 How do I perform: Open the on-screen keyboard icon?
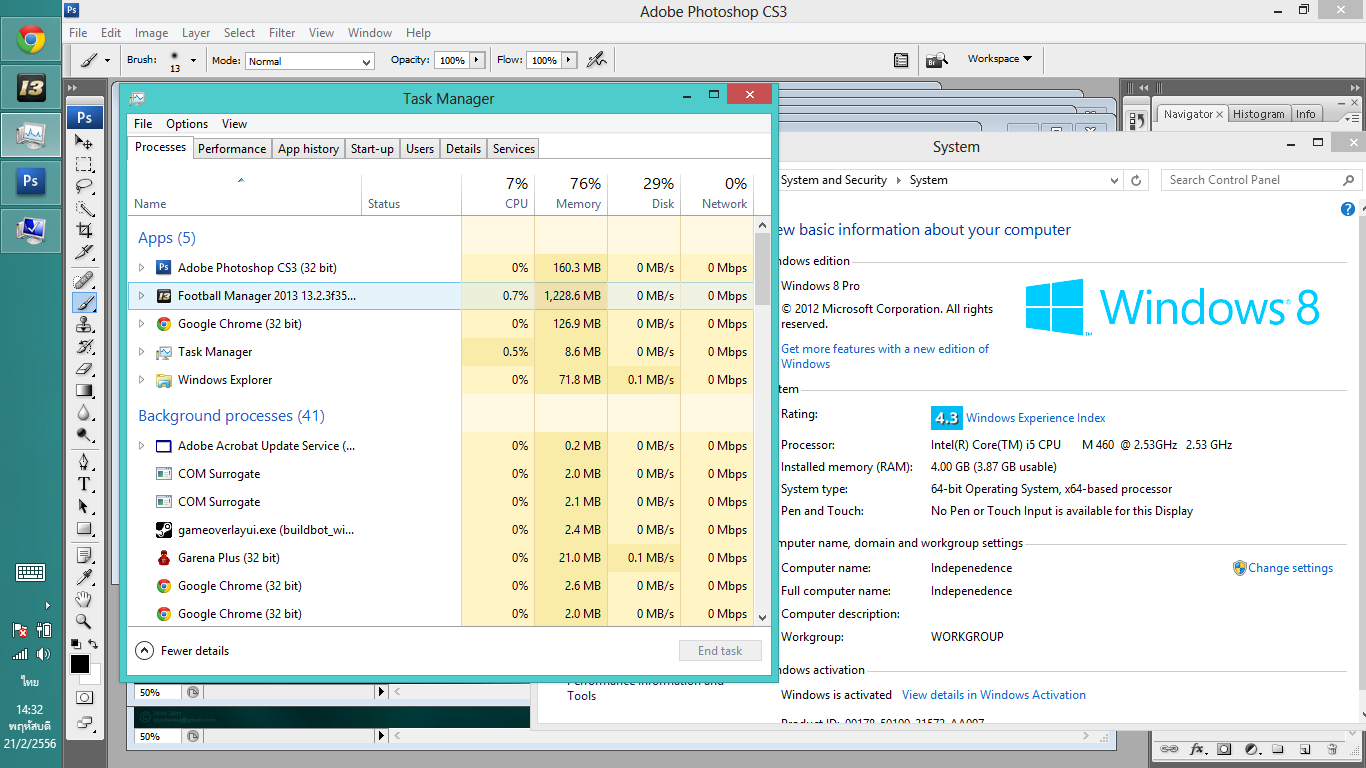(31, 573)
